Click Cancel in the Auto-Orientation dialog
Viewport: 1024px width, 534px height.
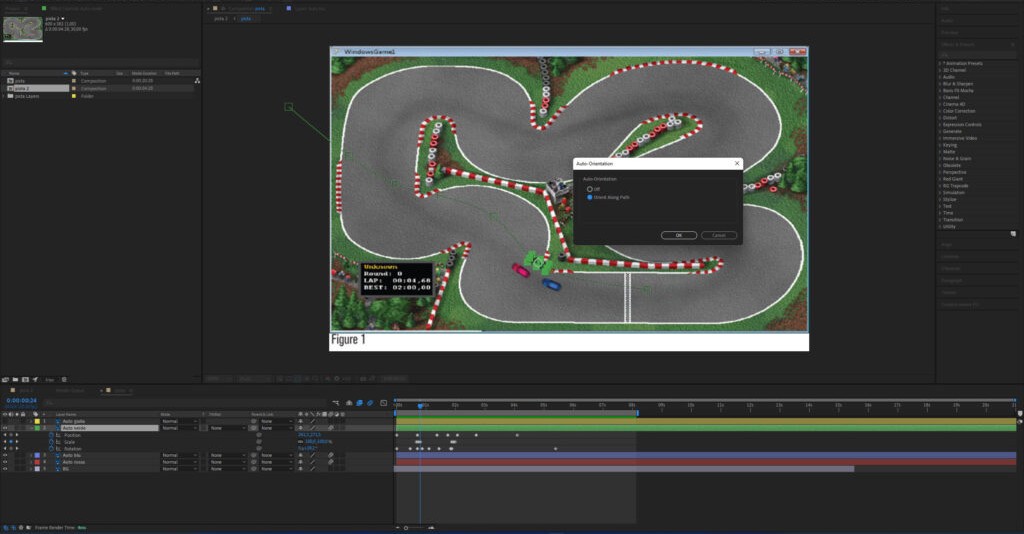(719, 235)
